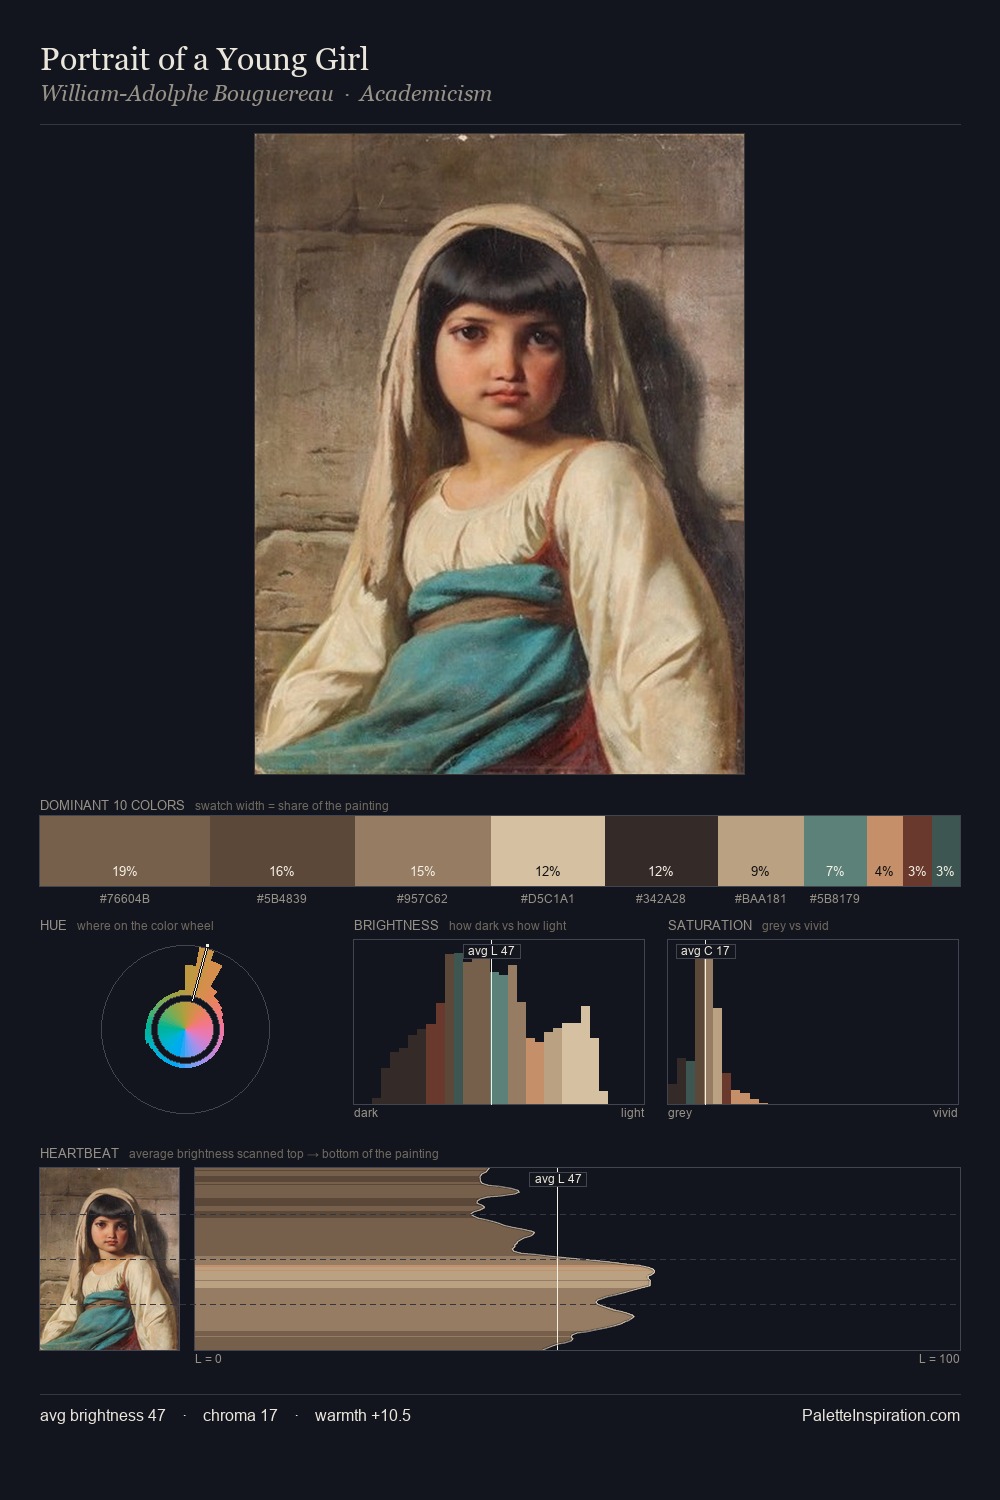
Task: Click the saturation histogram chart
Action: click(813, 1022)
